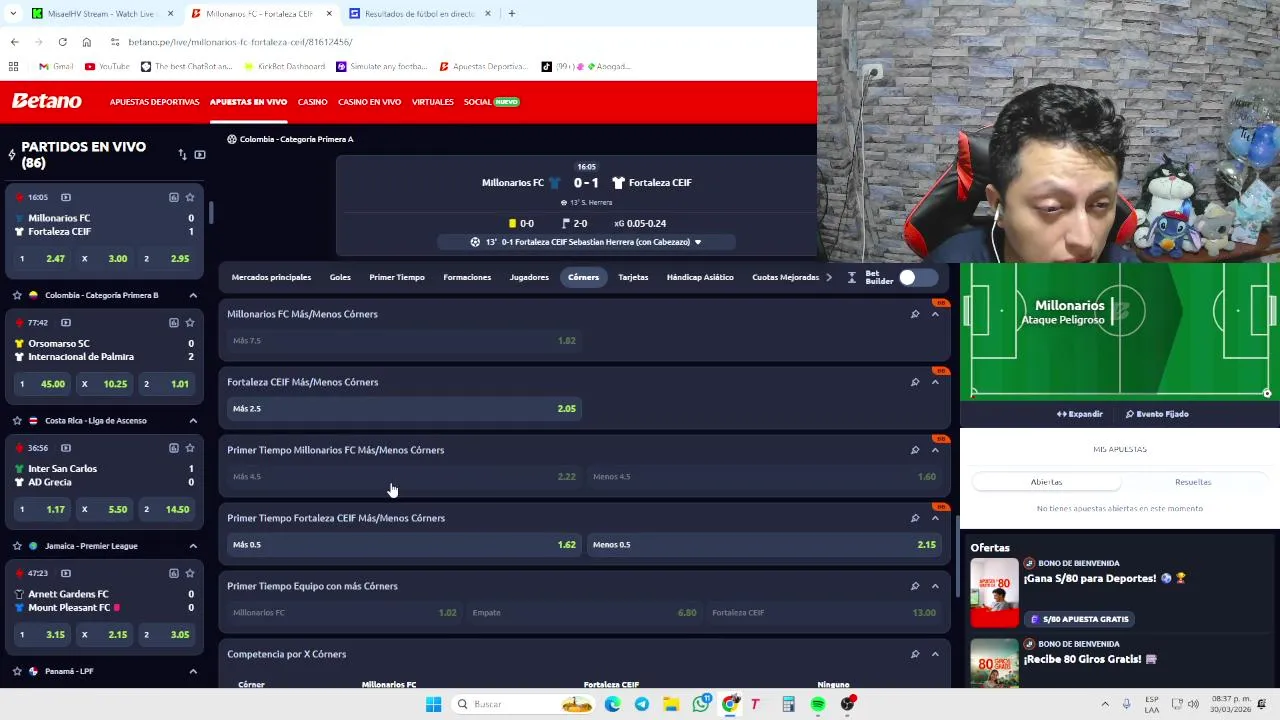Go to Apuestas Deportivas menu

point(154,102)
